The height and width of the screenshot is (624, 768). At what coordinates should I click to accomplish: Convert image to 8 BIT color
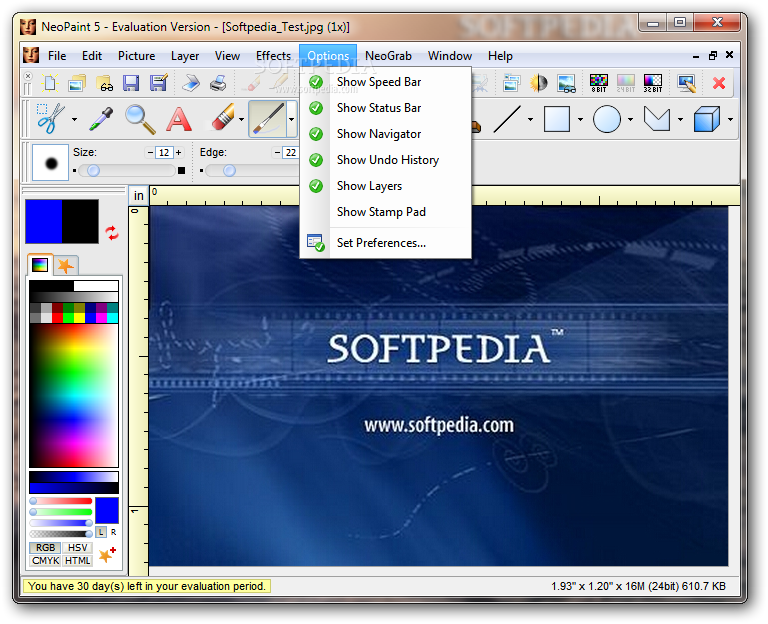coord(599,83)
